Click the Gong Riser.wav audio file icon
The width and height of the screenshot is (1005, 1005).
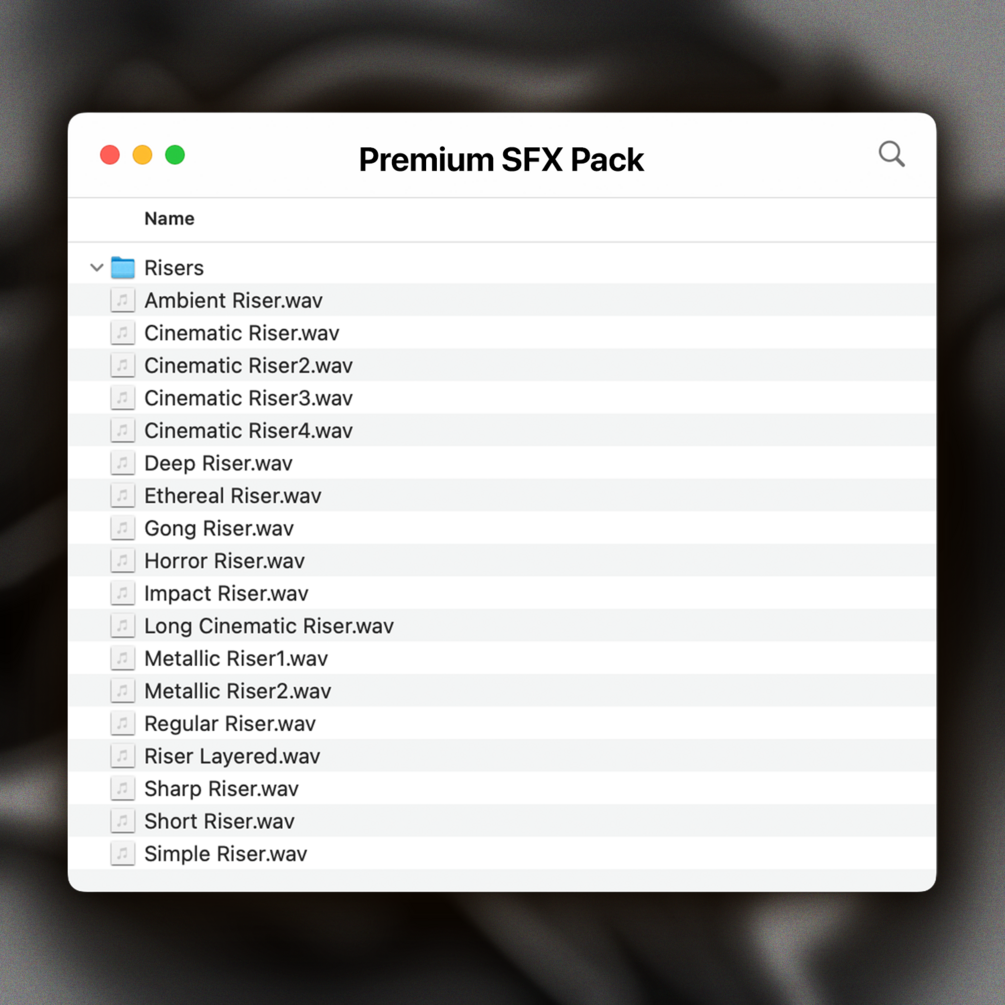coord(123,528)
